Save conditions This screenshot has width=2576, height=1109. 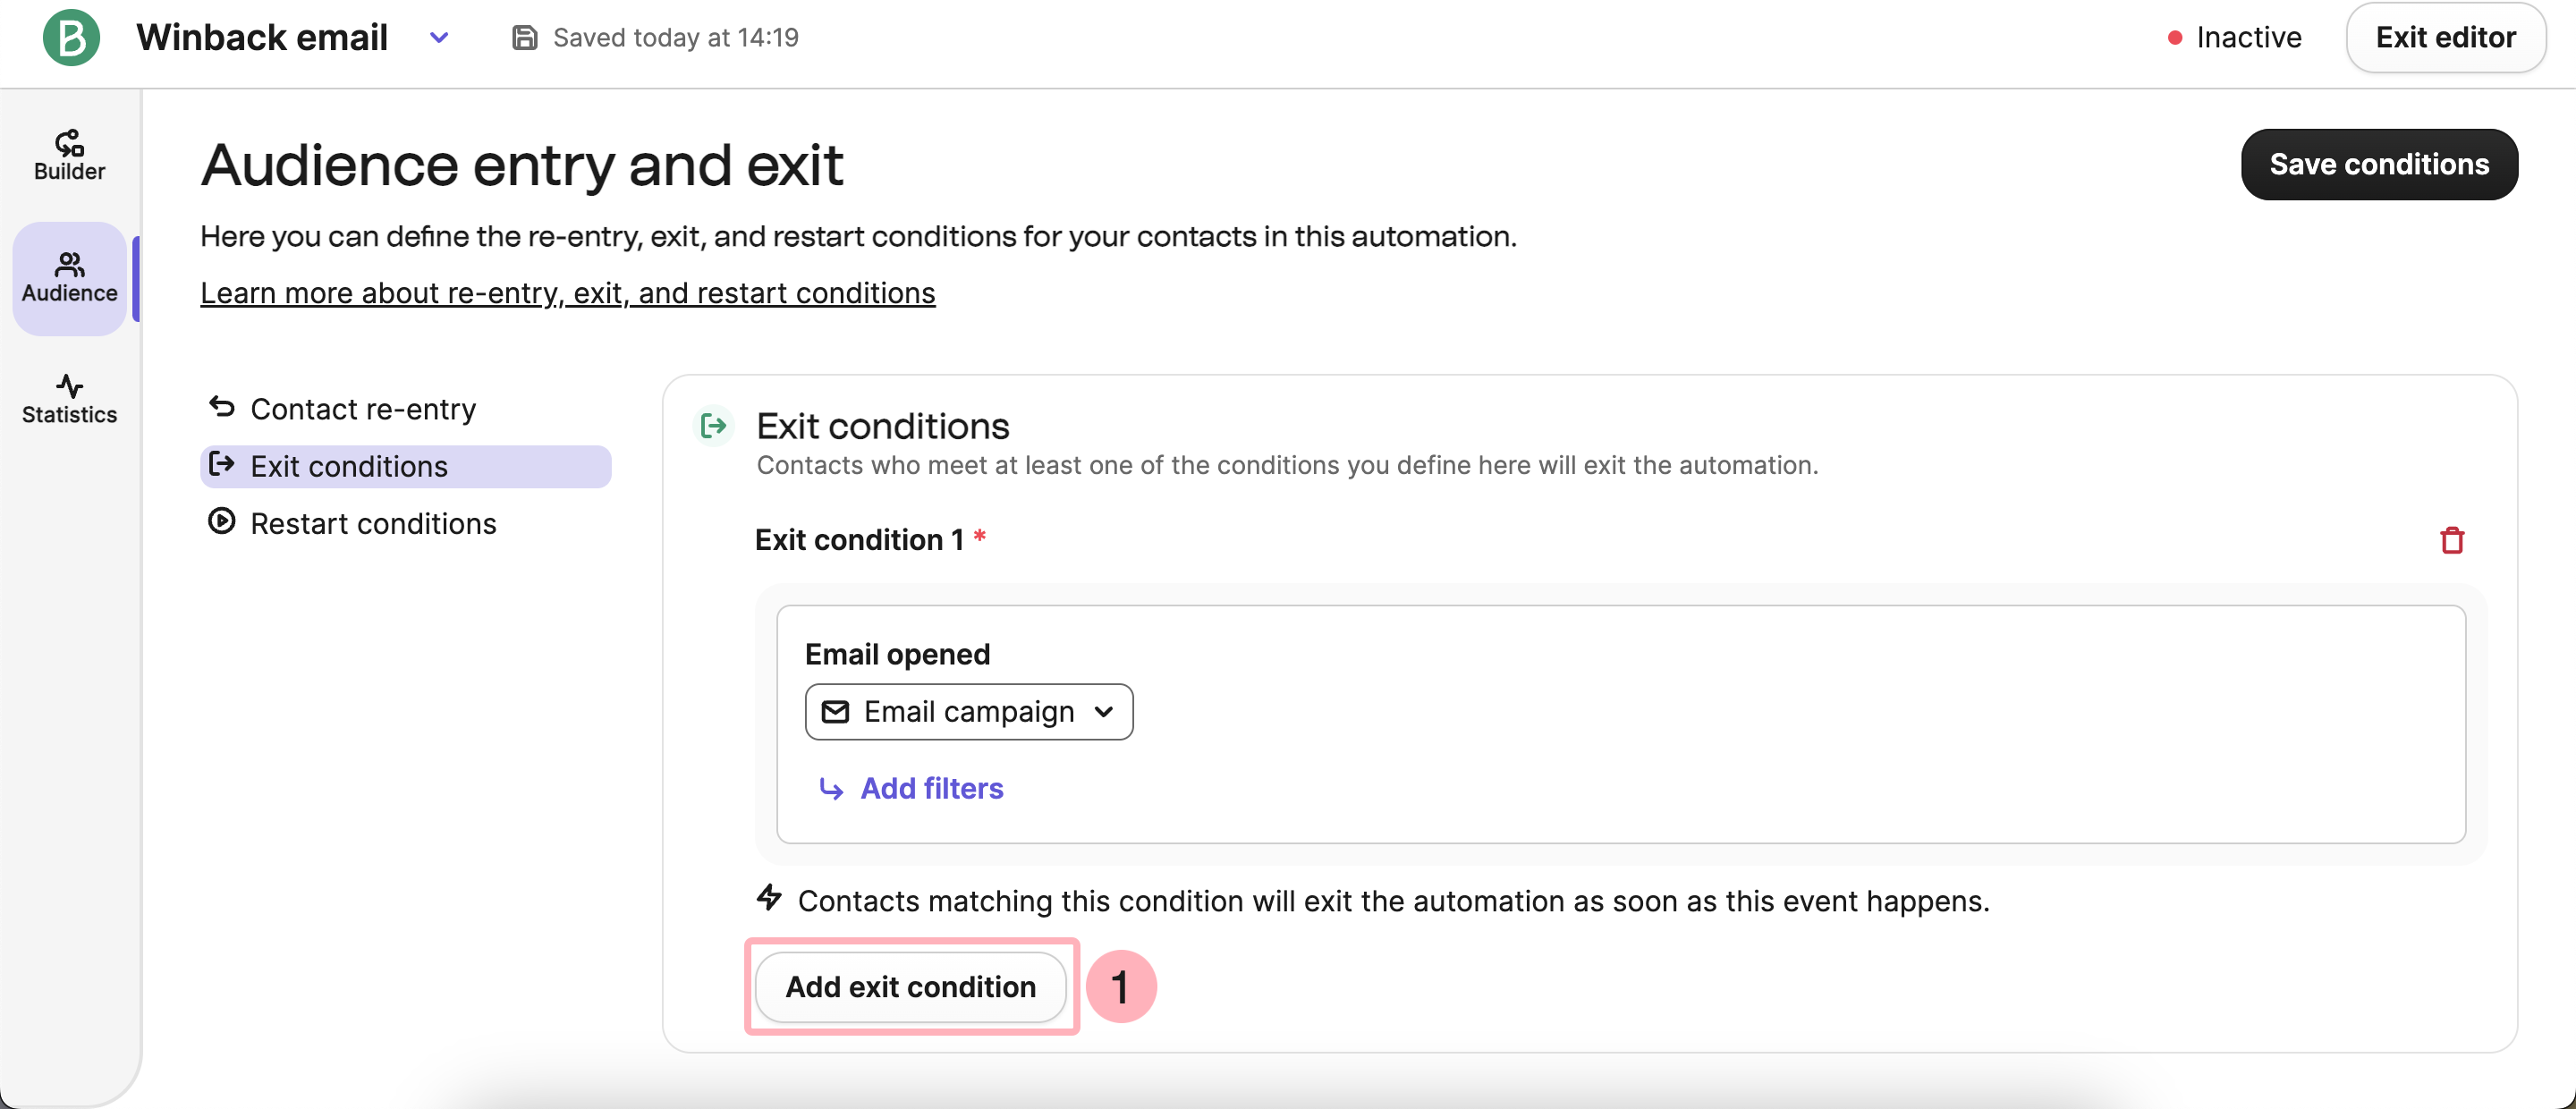click(x=2379, y=164)
